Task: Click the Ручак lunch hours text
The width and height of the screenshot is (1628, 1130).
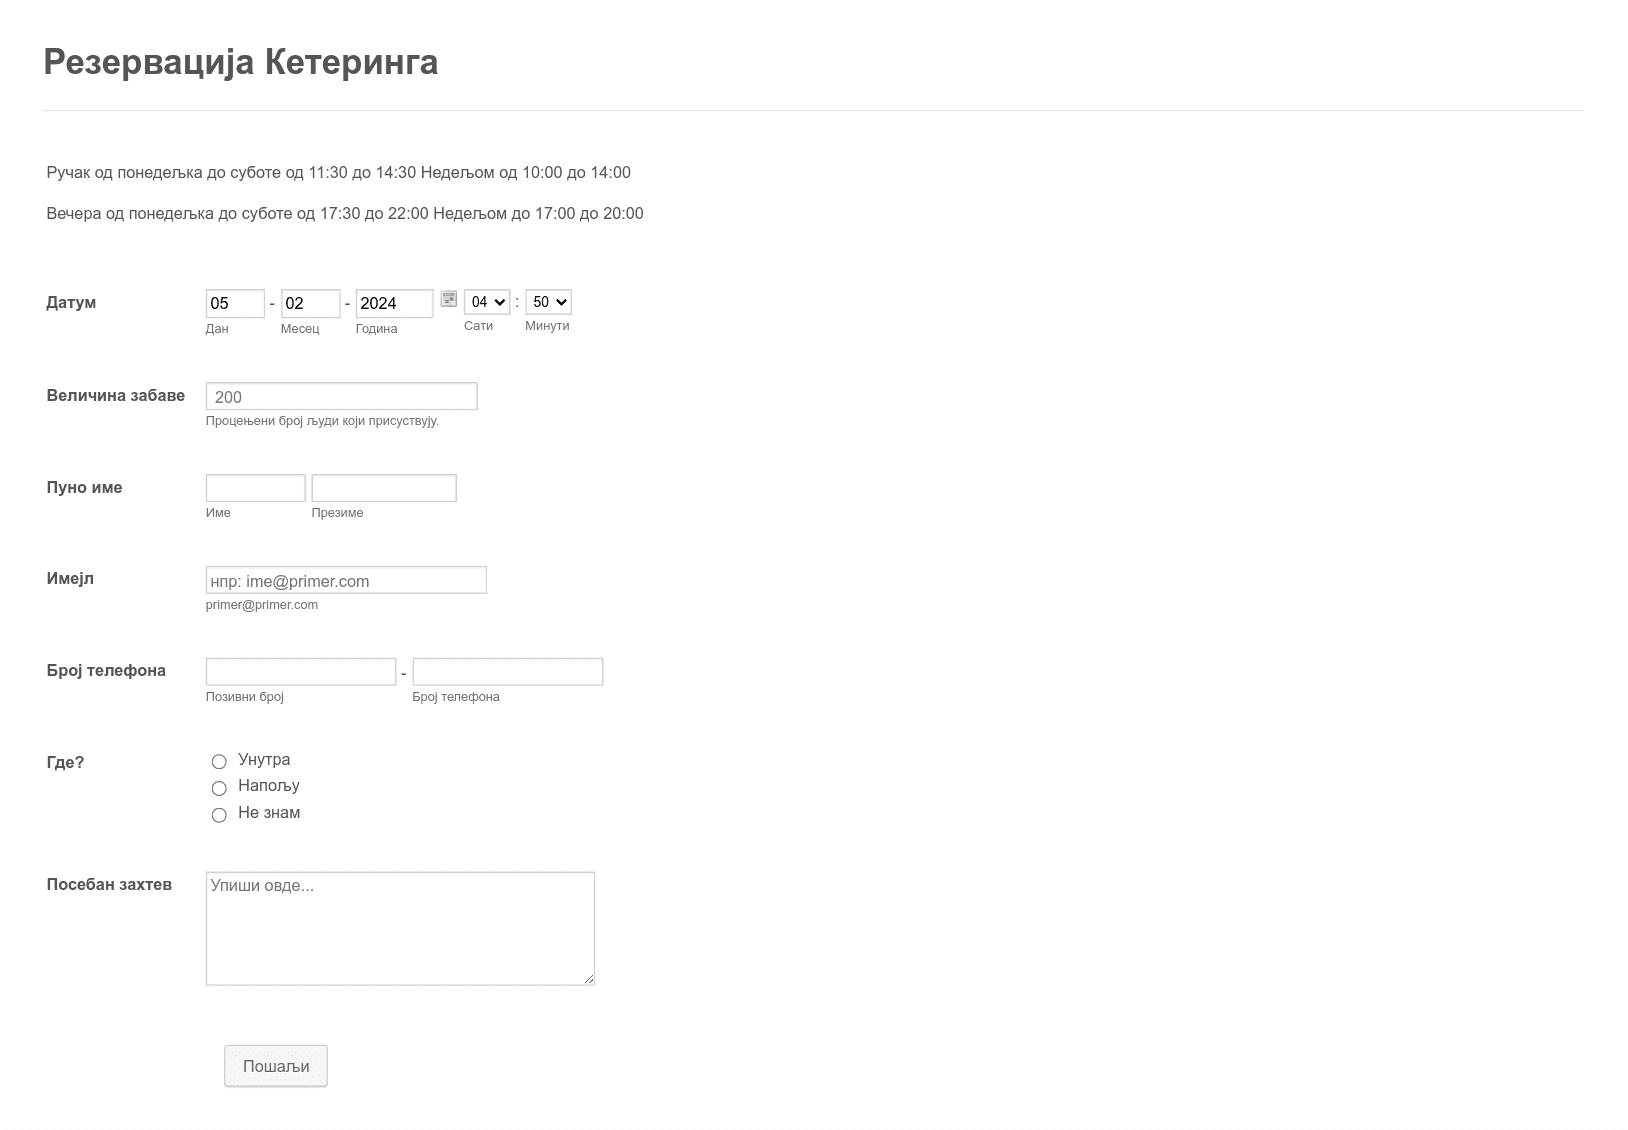Action: point(339,173)
